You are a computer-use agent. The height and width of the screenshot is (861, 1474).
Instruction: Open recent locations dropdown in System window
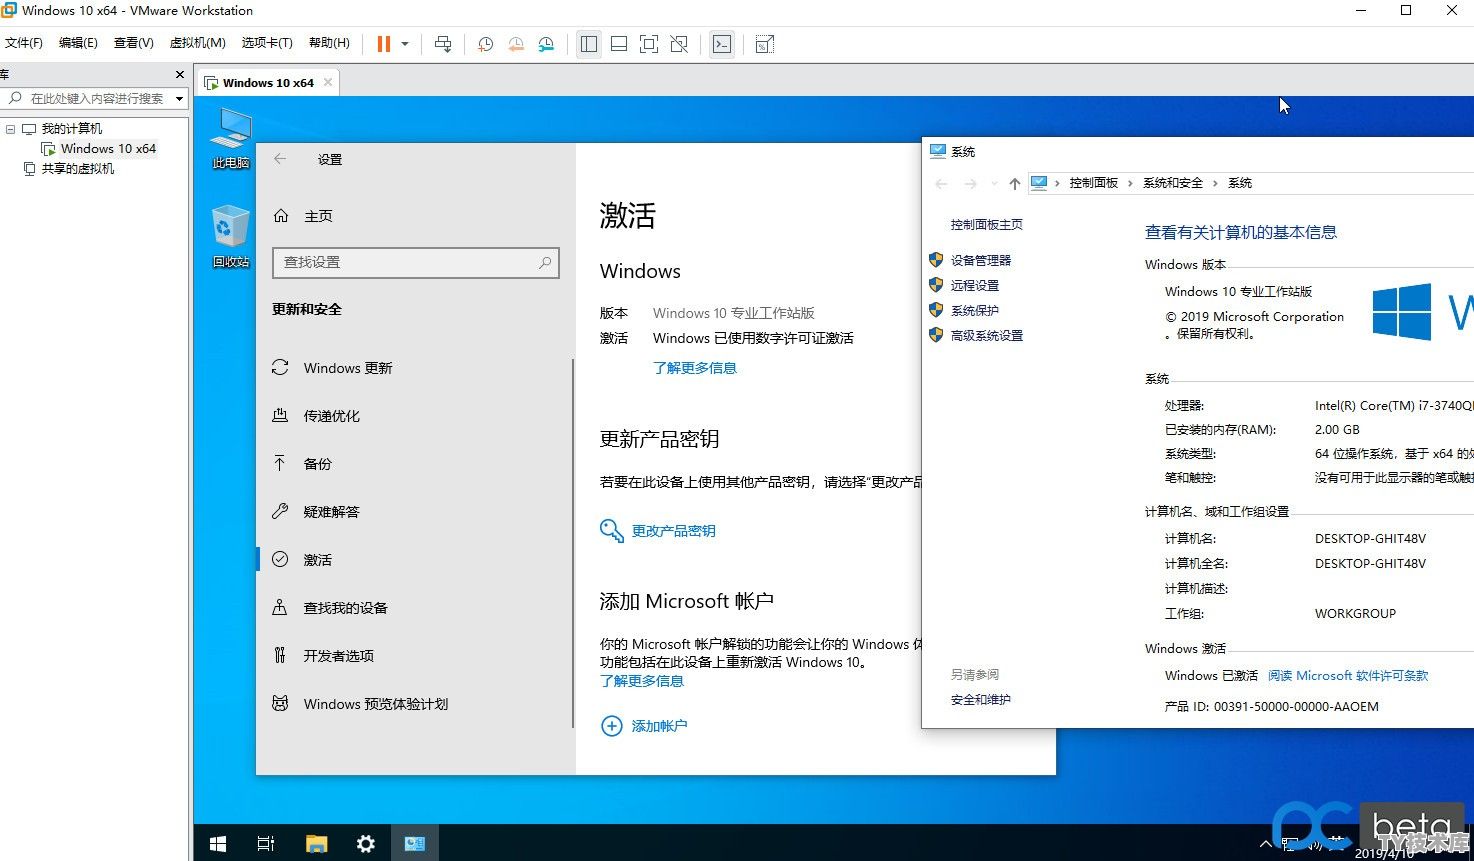tap(993, 183)
